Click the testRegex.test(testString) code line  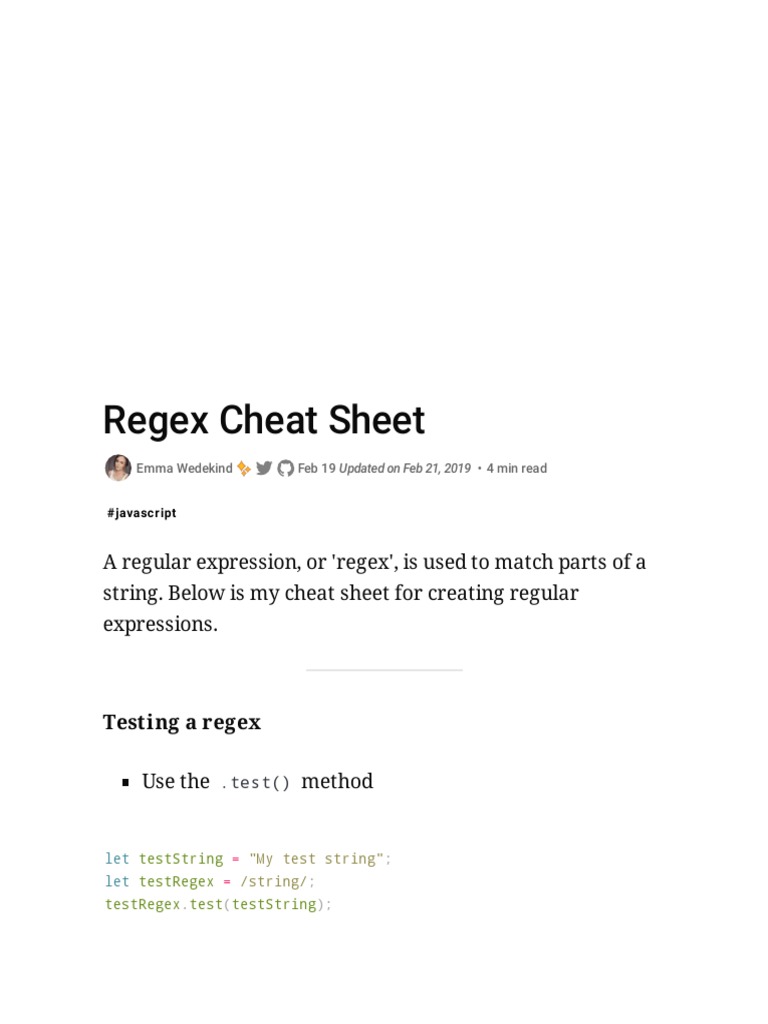[x=218, y=905]
